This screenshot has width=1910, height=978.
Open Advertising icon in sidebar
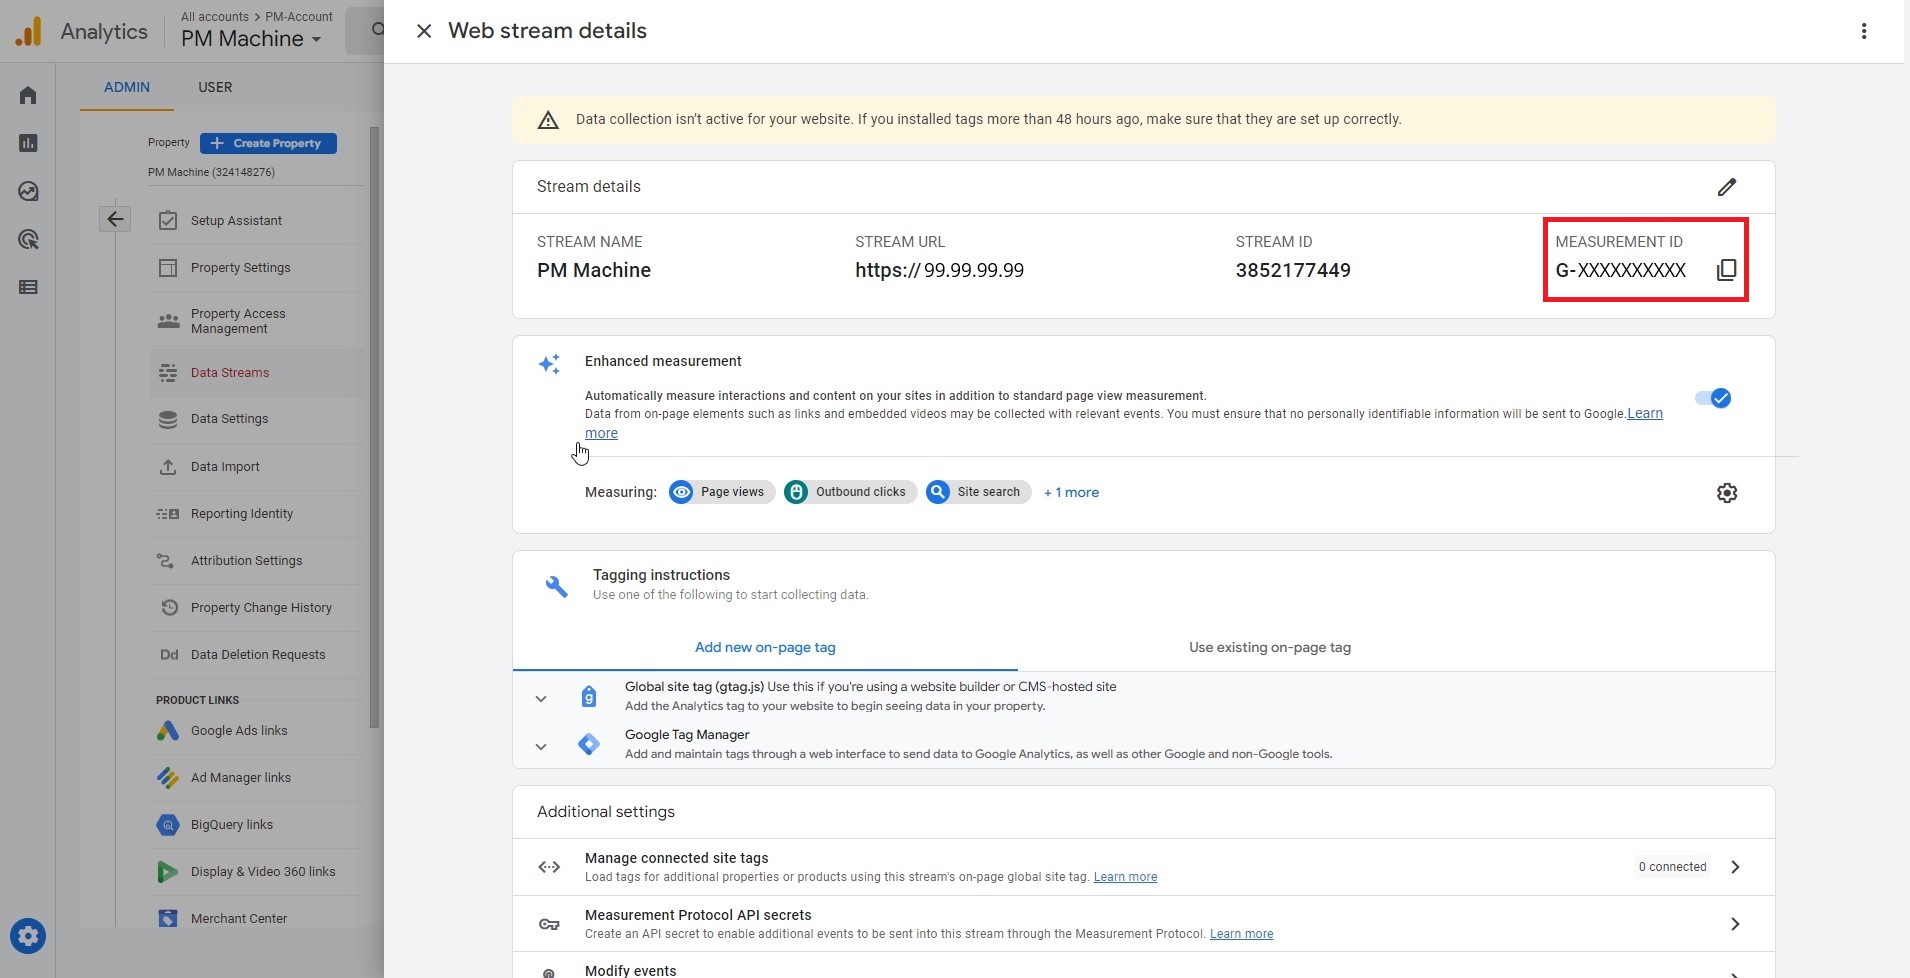point(28,239)
